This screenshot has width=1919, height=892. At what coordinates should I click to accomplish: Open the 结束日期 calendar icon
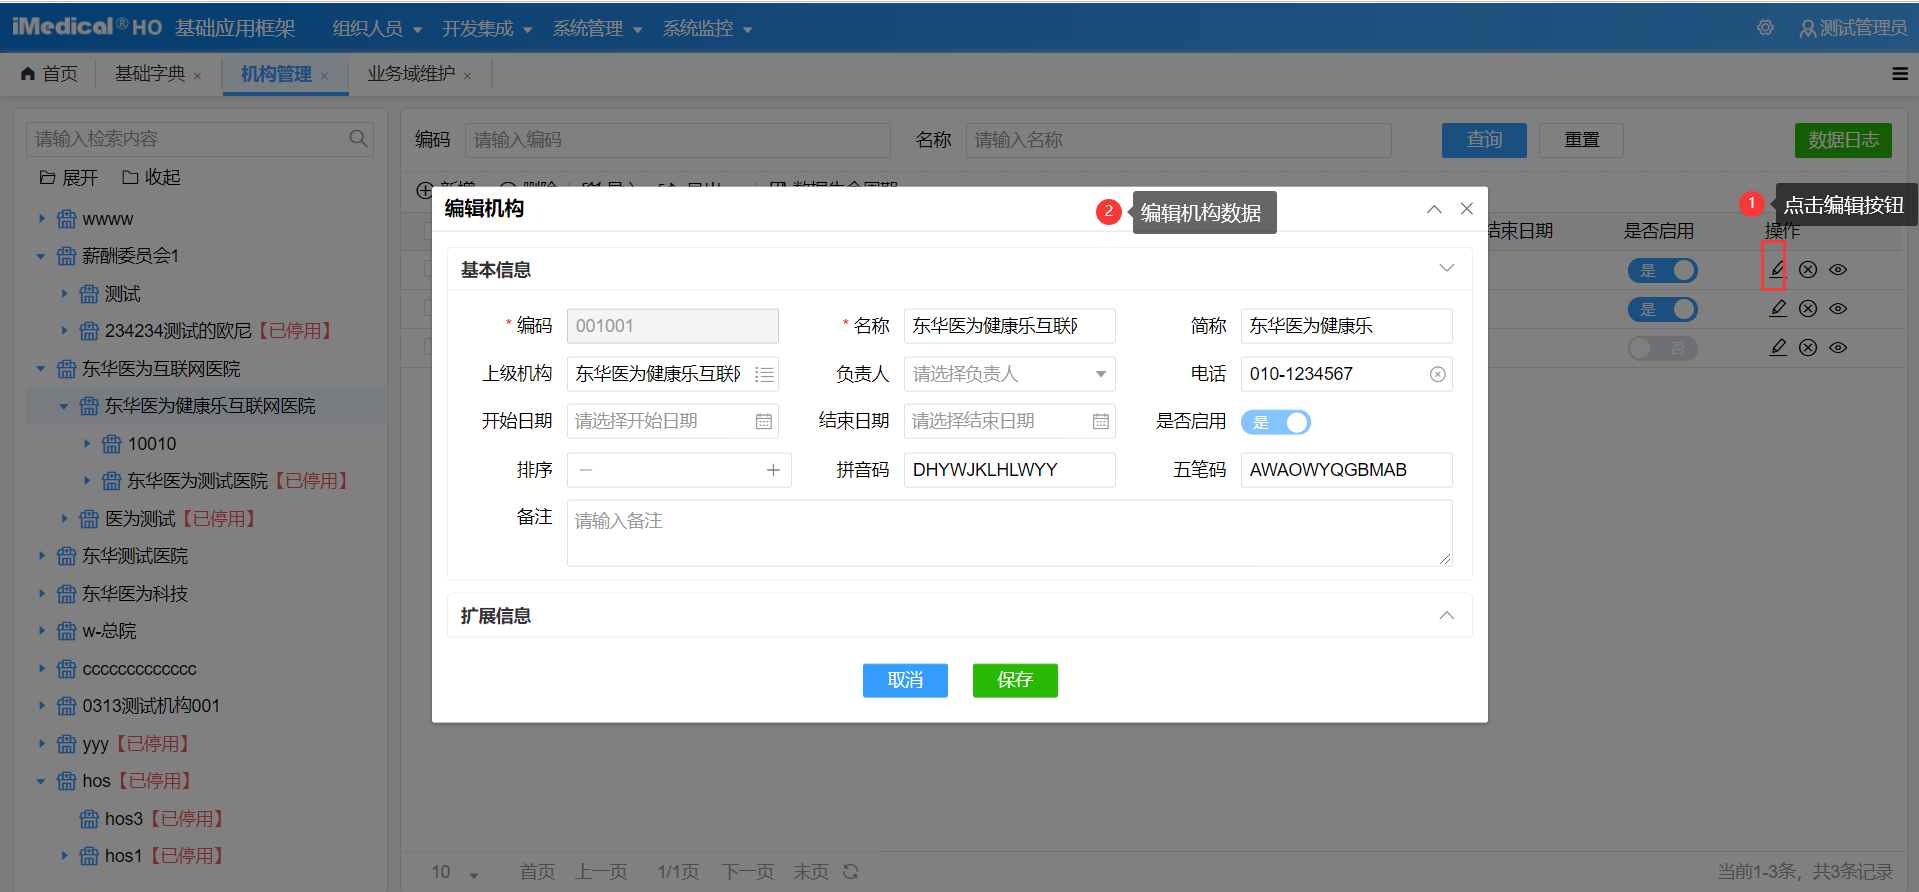coord(1101,422)
